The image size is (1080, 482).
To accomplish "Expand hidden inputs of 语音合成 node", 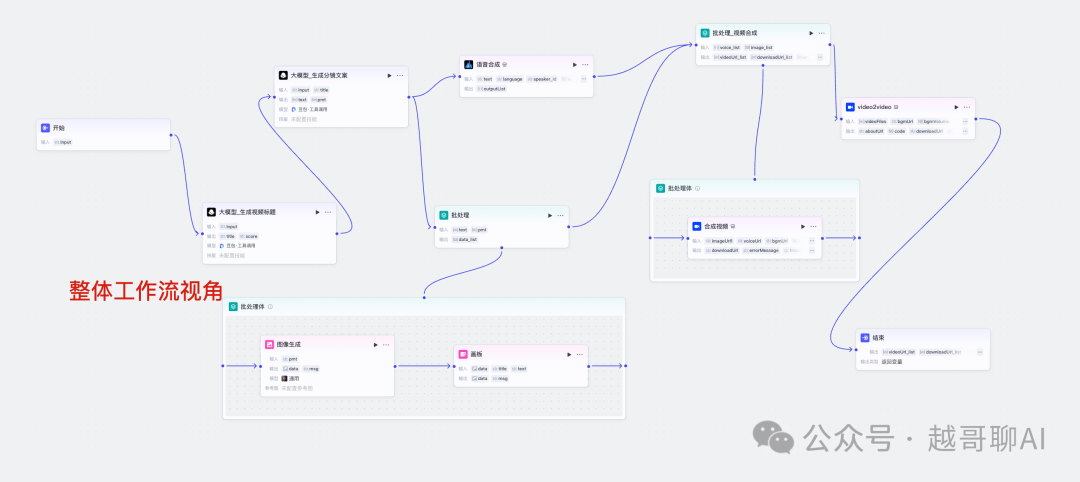I will 584,79.
